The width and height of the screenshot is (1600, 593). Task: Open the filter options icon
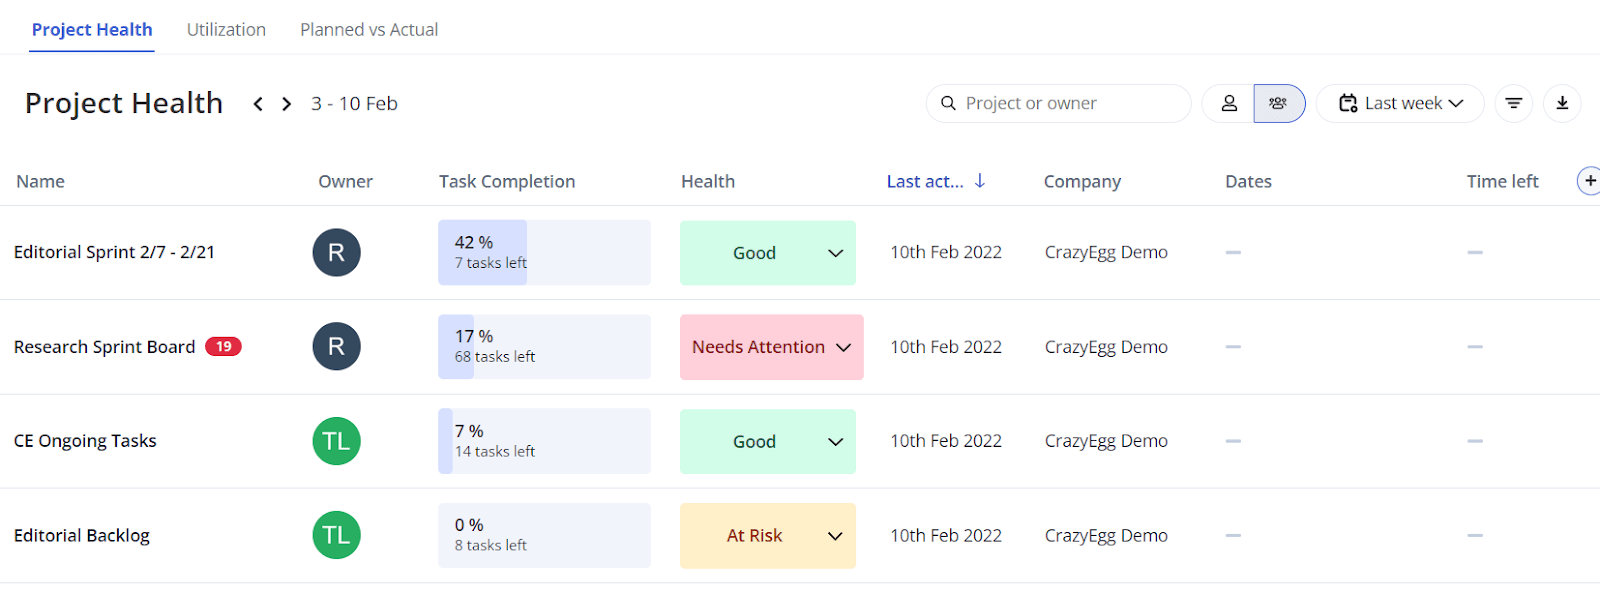(1514, 103)
